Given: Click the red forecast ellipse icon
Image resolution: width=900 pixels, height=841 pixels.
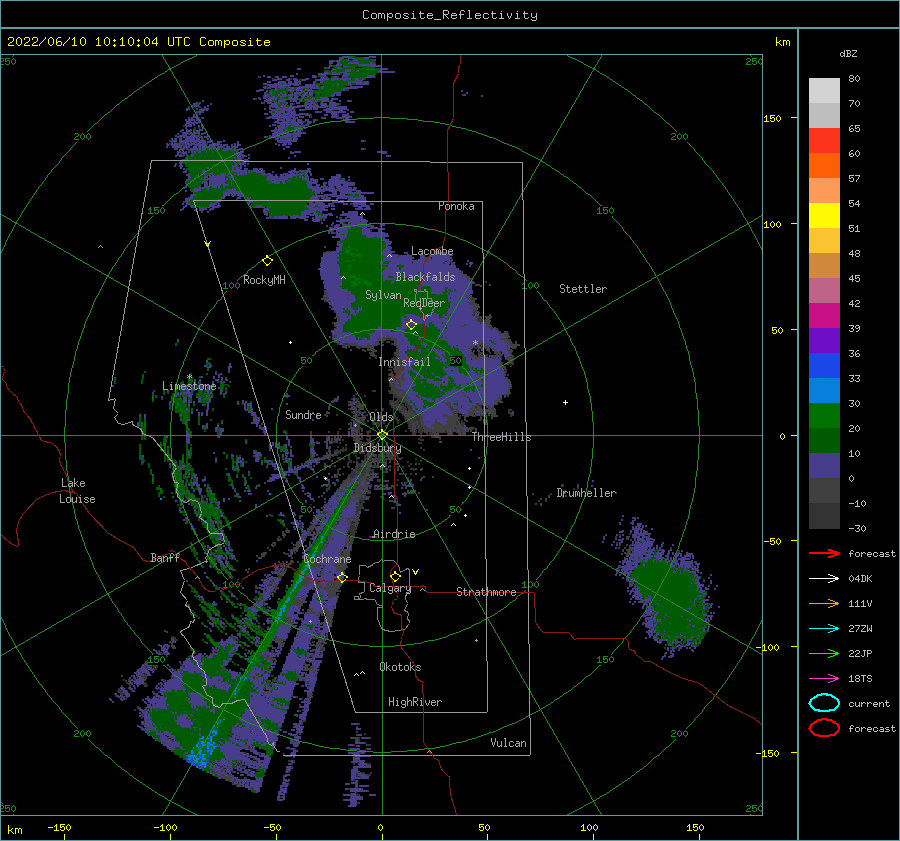Looking at the screenshot, I should click(824, 728).
